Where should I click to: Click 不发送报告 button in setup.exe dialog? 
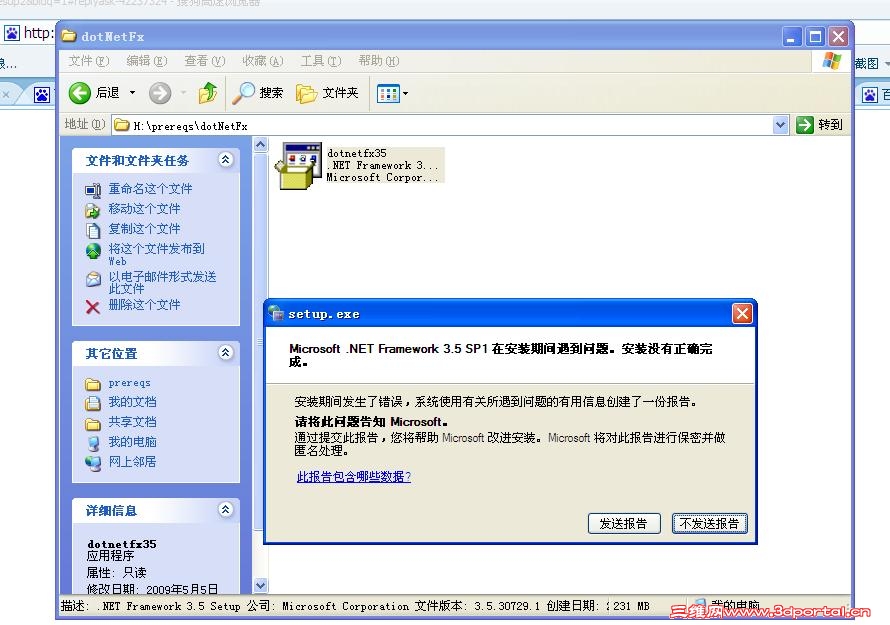710,523
